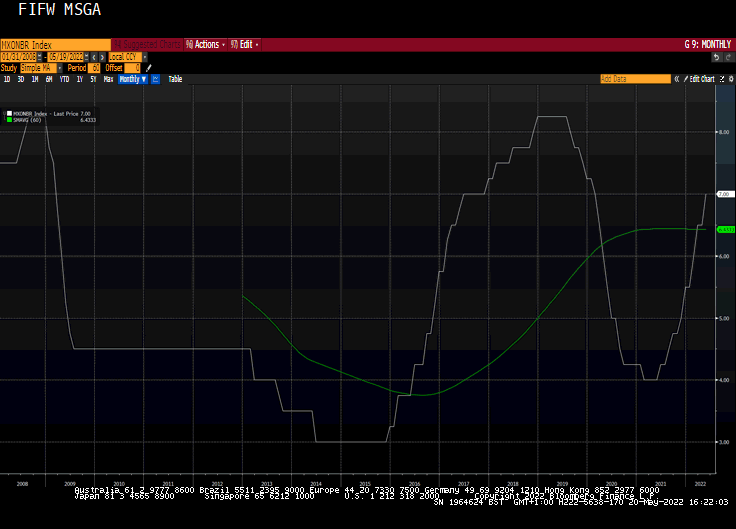Click the pencil icon beside Offset

click(x=149, y=68)
